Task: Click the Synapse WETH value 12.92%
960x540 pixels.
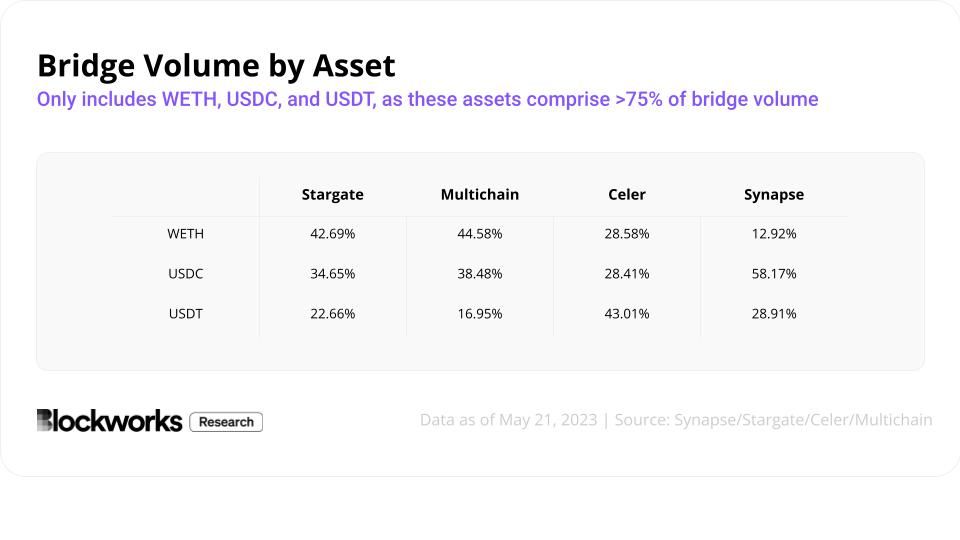Action: [774, 234]
